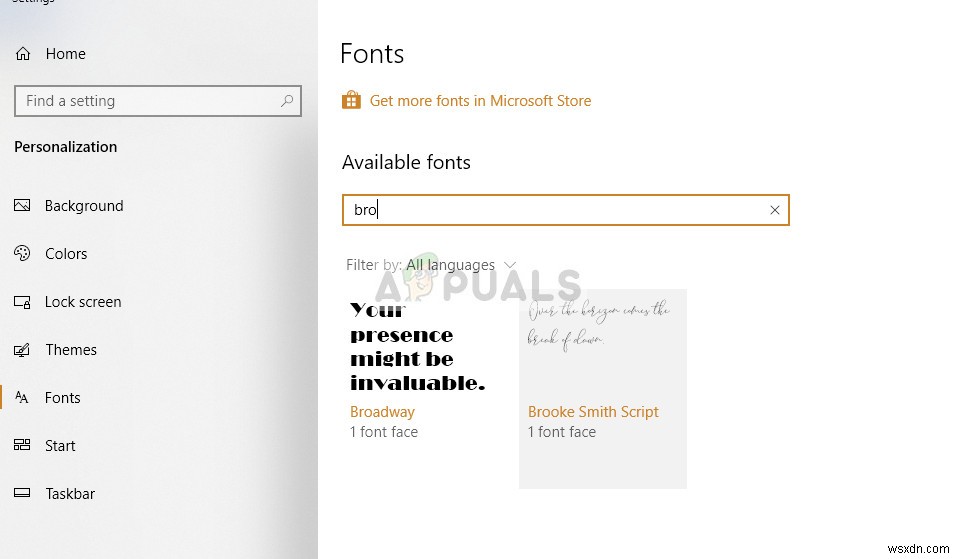Open the Home settings label

(66, 54)
